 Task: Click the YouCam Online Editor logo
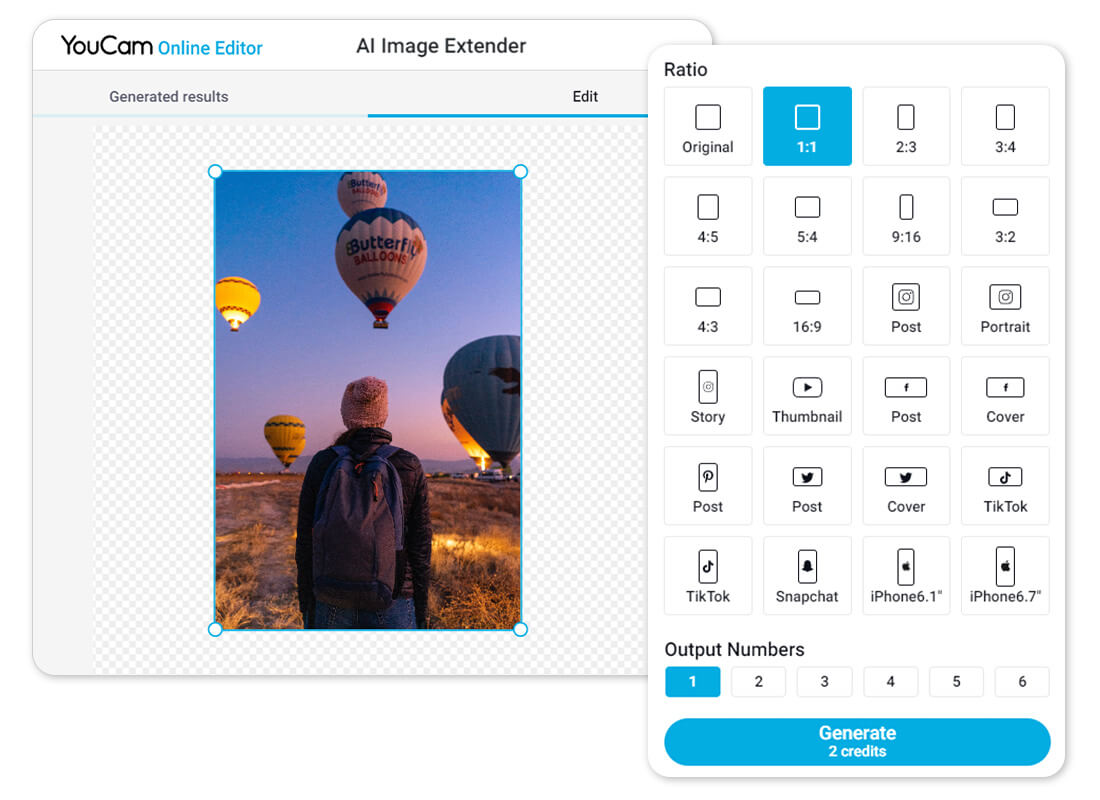pos(161,46)
